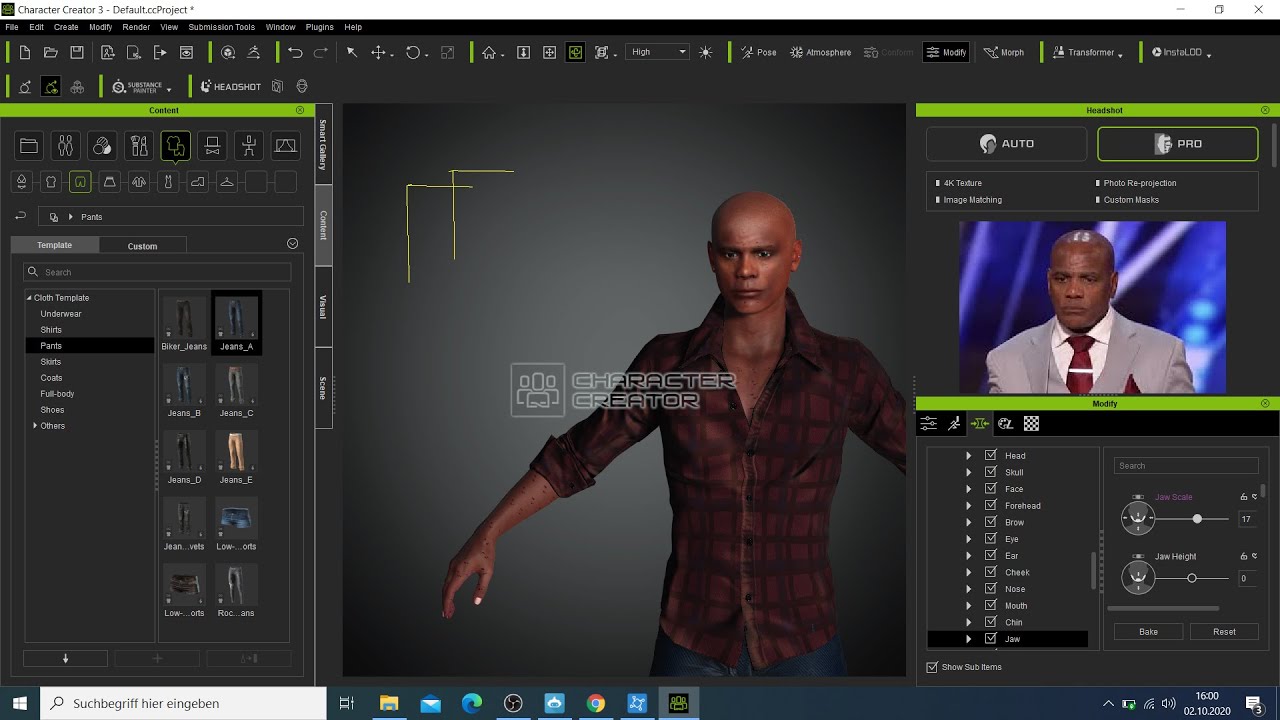
Task: Select the AUTO headshot mode button
Action: [1006, 144]
